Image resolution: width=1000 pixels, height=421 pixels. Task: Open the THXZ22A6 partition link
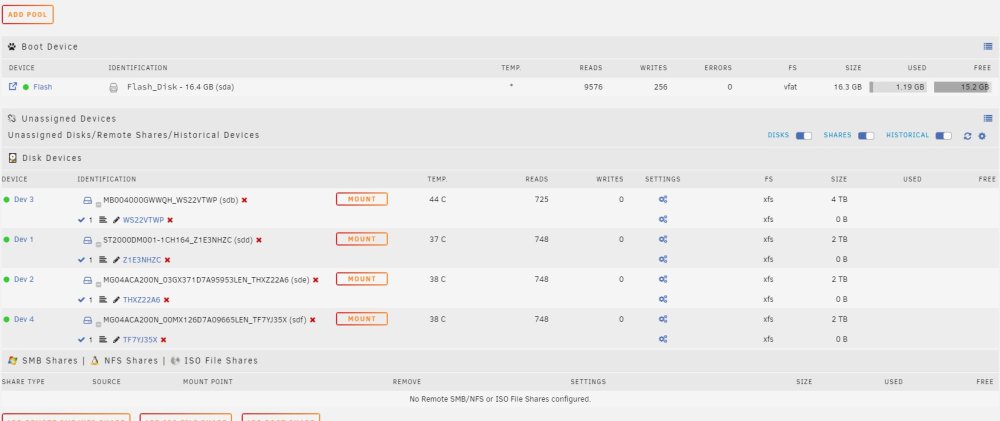pyautogui.click(x=142, y=300)
